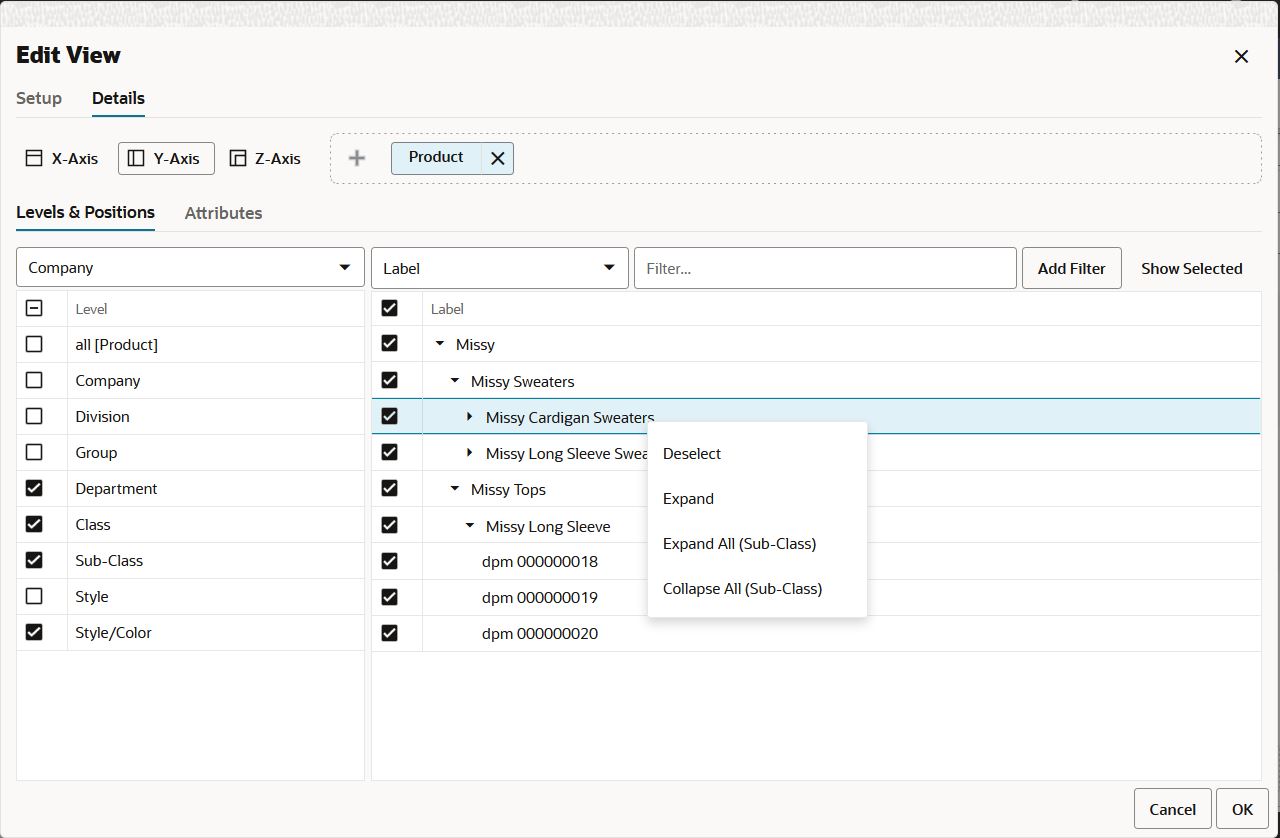Click the plus icon to add a dimension
This screenshot has height=838, width=1280.
click(357, 158)
